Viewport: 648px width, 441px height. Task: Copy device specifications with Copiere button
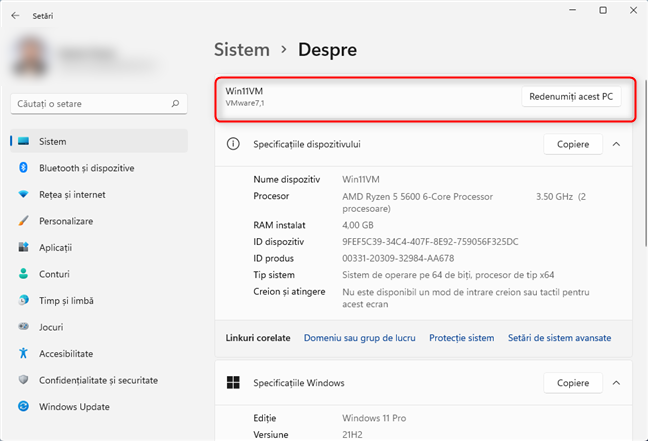pos(573,144)
